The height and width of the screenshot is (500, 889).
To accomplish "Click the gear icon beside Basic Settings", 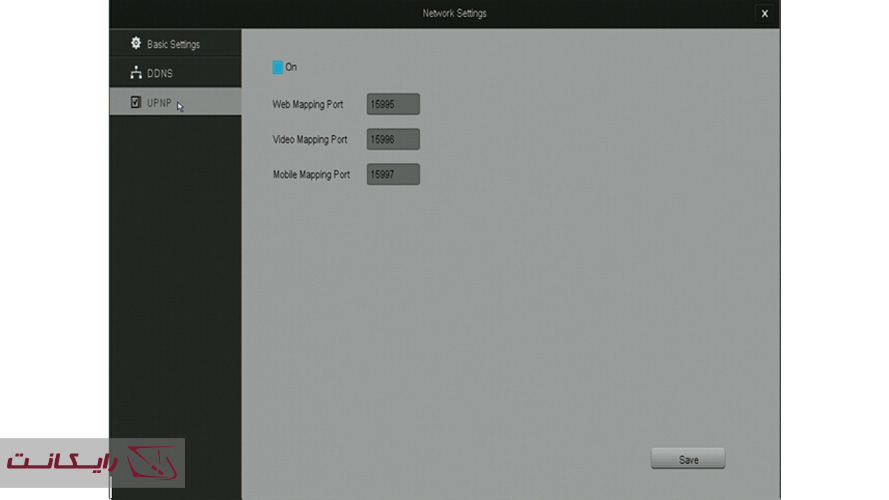I will point(136,44).
